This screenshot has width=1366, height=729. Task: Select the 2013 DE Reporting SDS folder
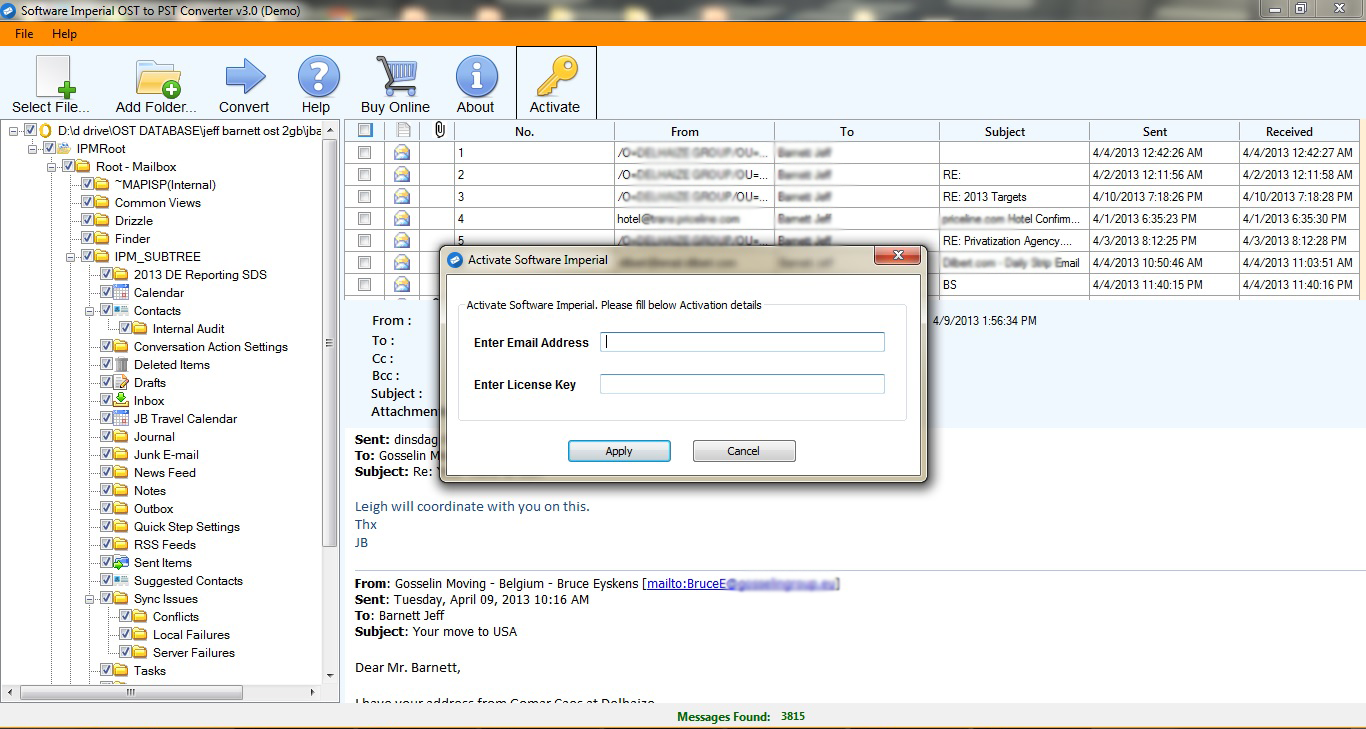(x=200, y=274)
